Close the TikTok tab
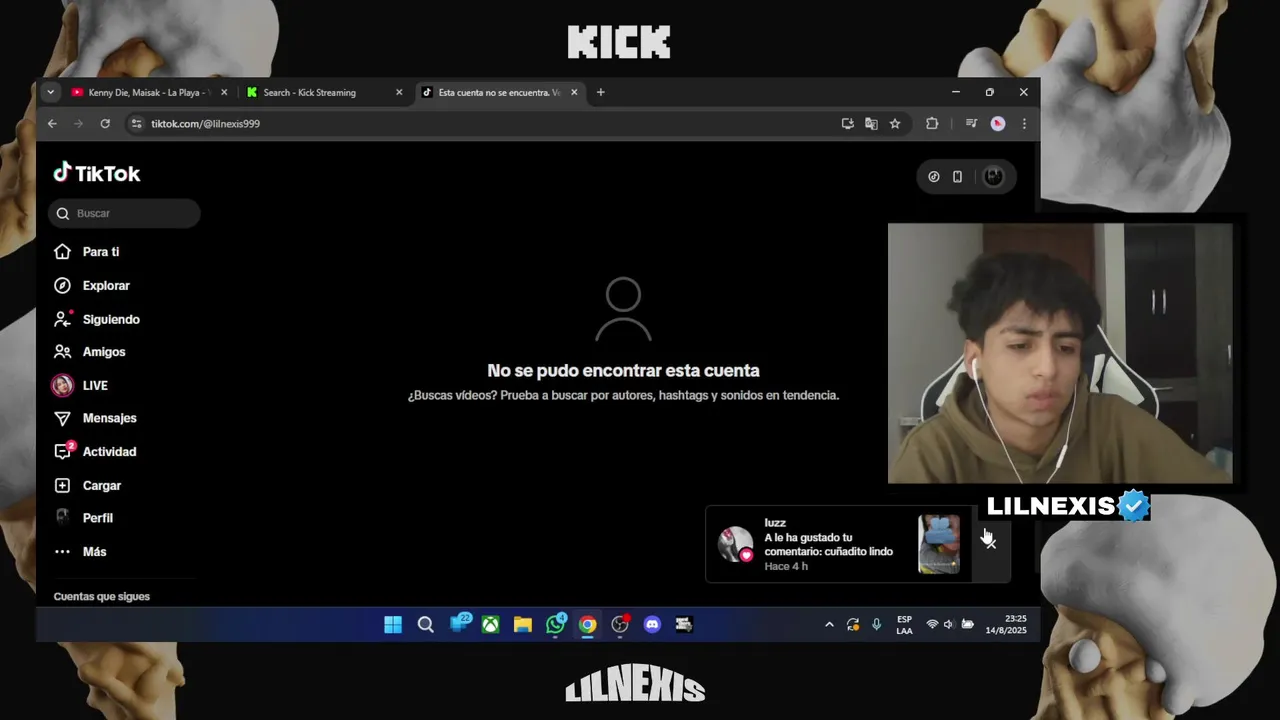This screenshot has height=720, width=1280. (x=574, y=92)
